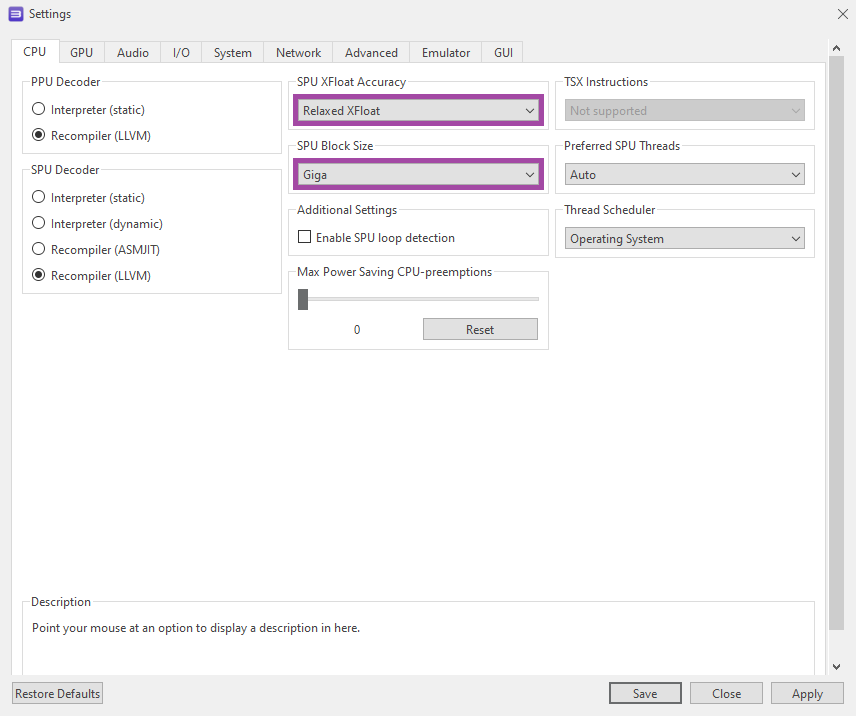The width and height of the screenshot is (856, 716).
Task: Click the Reset preemptions button
Action: click(480, 329)
